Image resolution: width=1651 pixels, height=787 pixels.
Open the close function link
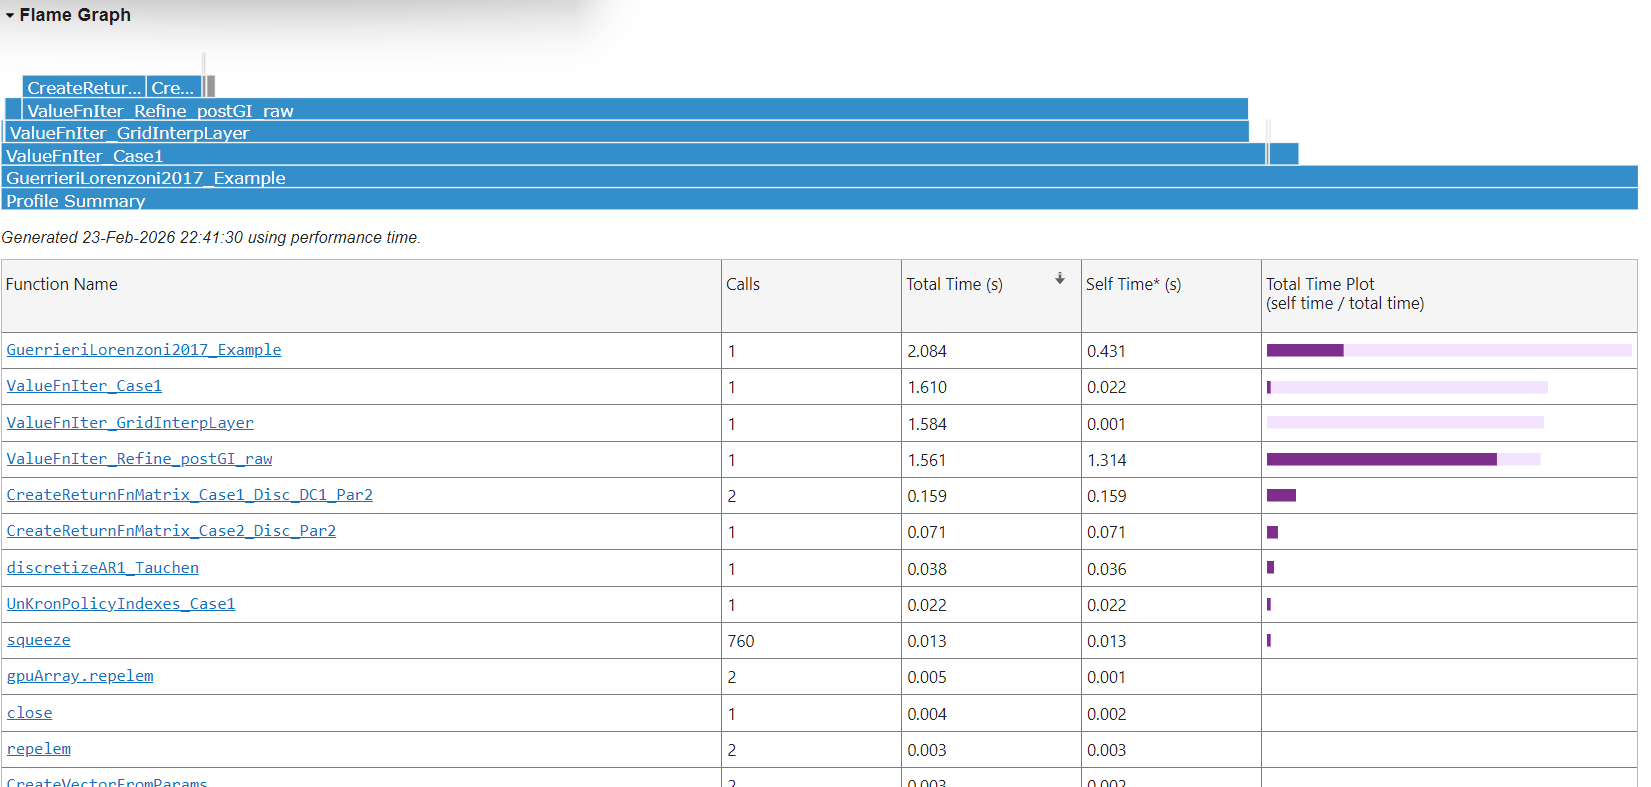[x=29, y=713]
